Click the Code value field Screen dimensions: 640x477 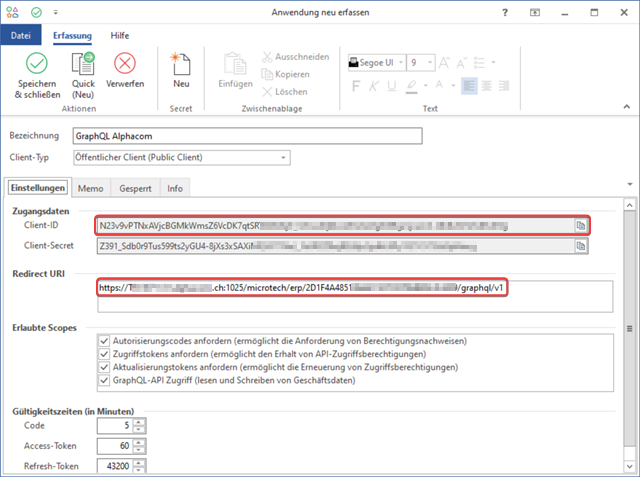point(116,426)
